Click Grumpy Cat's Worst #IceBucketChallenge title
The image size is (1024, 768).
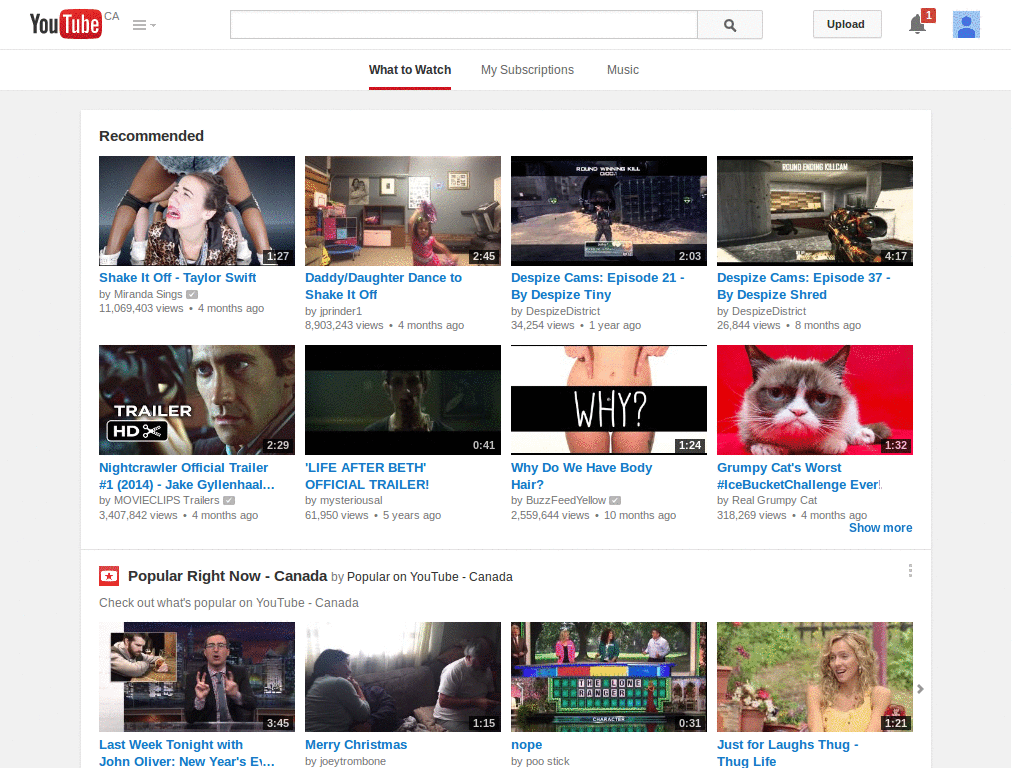[x=799, y=476]
